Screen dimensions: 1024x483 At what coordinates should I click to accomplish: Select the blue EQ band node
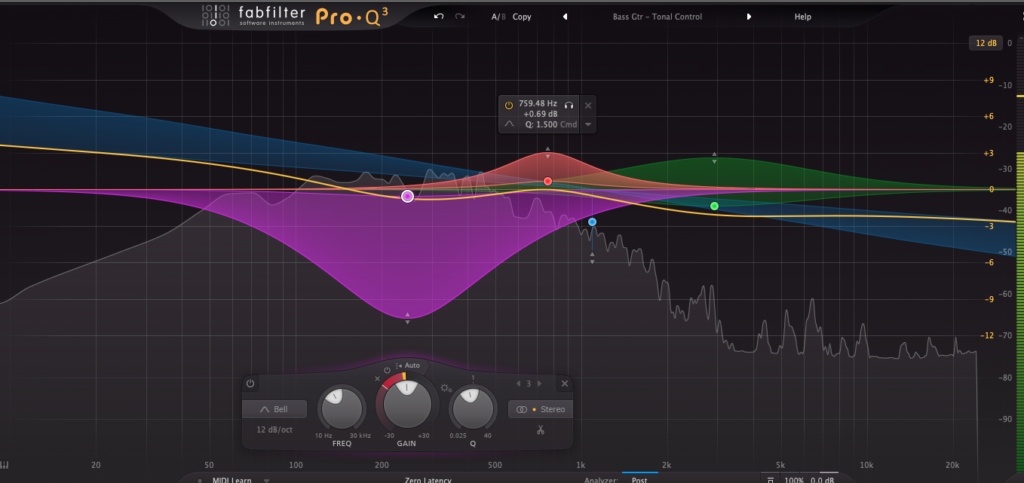point(592,222)
